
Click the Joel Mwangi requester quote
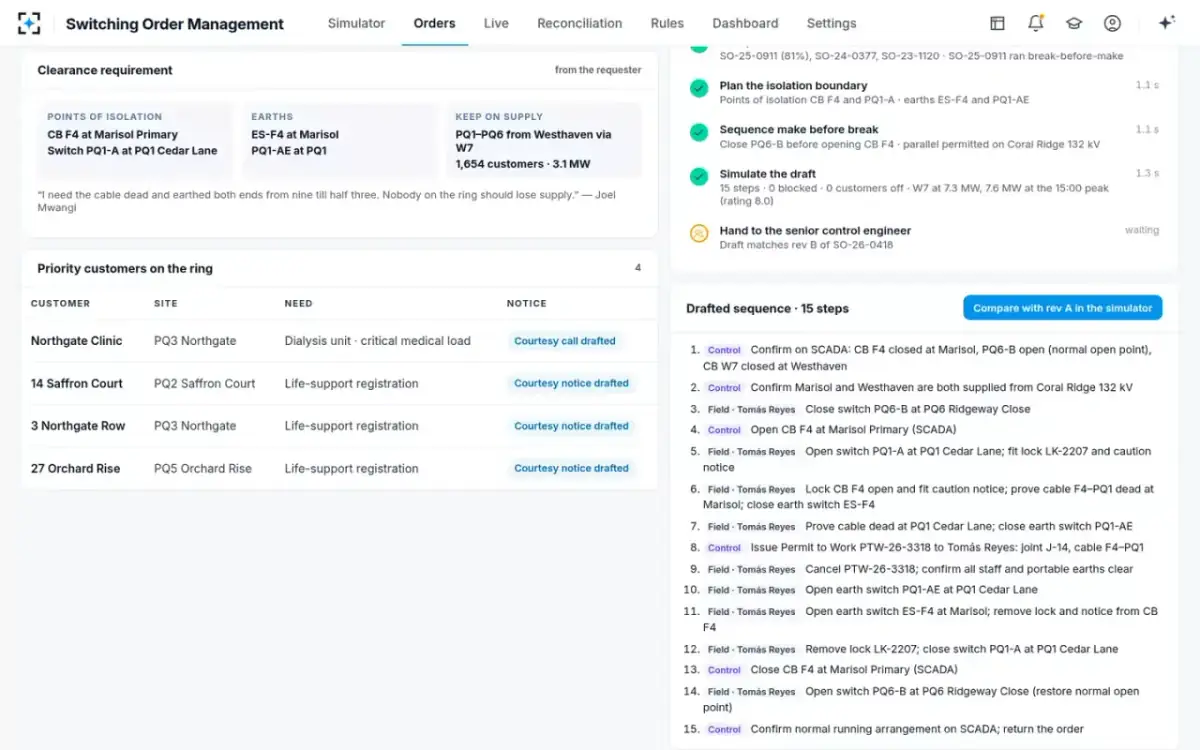click(x=326, y=201)
